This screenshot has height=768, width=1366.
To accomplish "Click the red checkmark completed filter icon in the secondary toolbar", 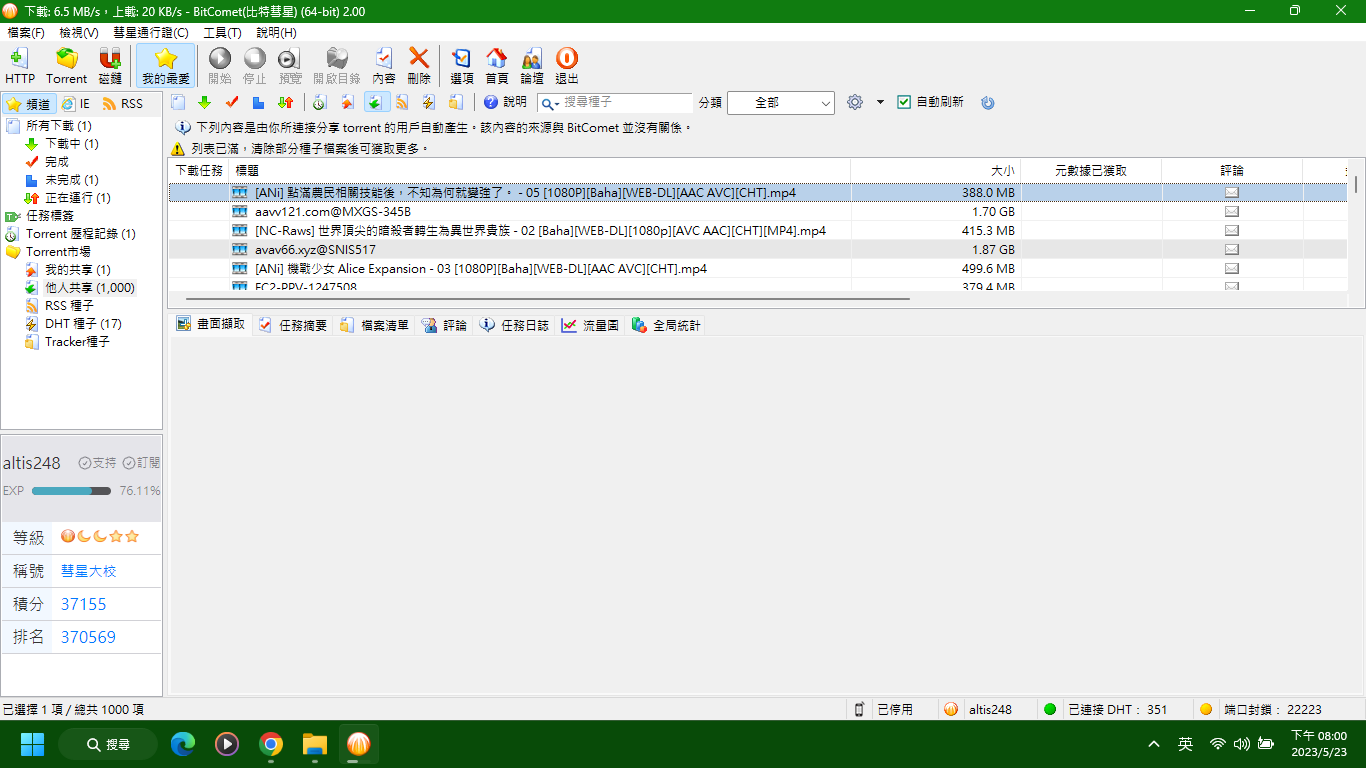I will 232,102.
